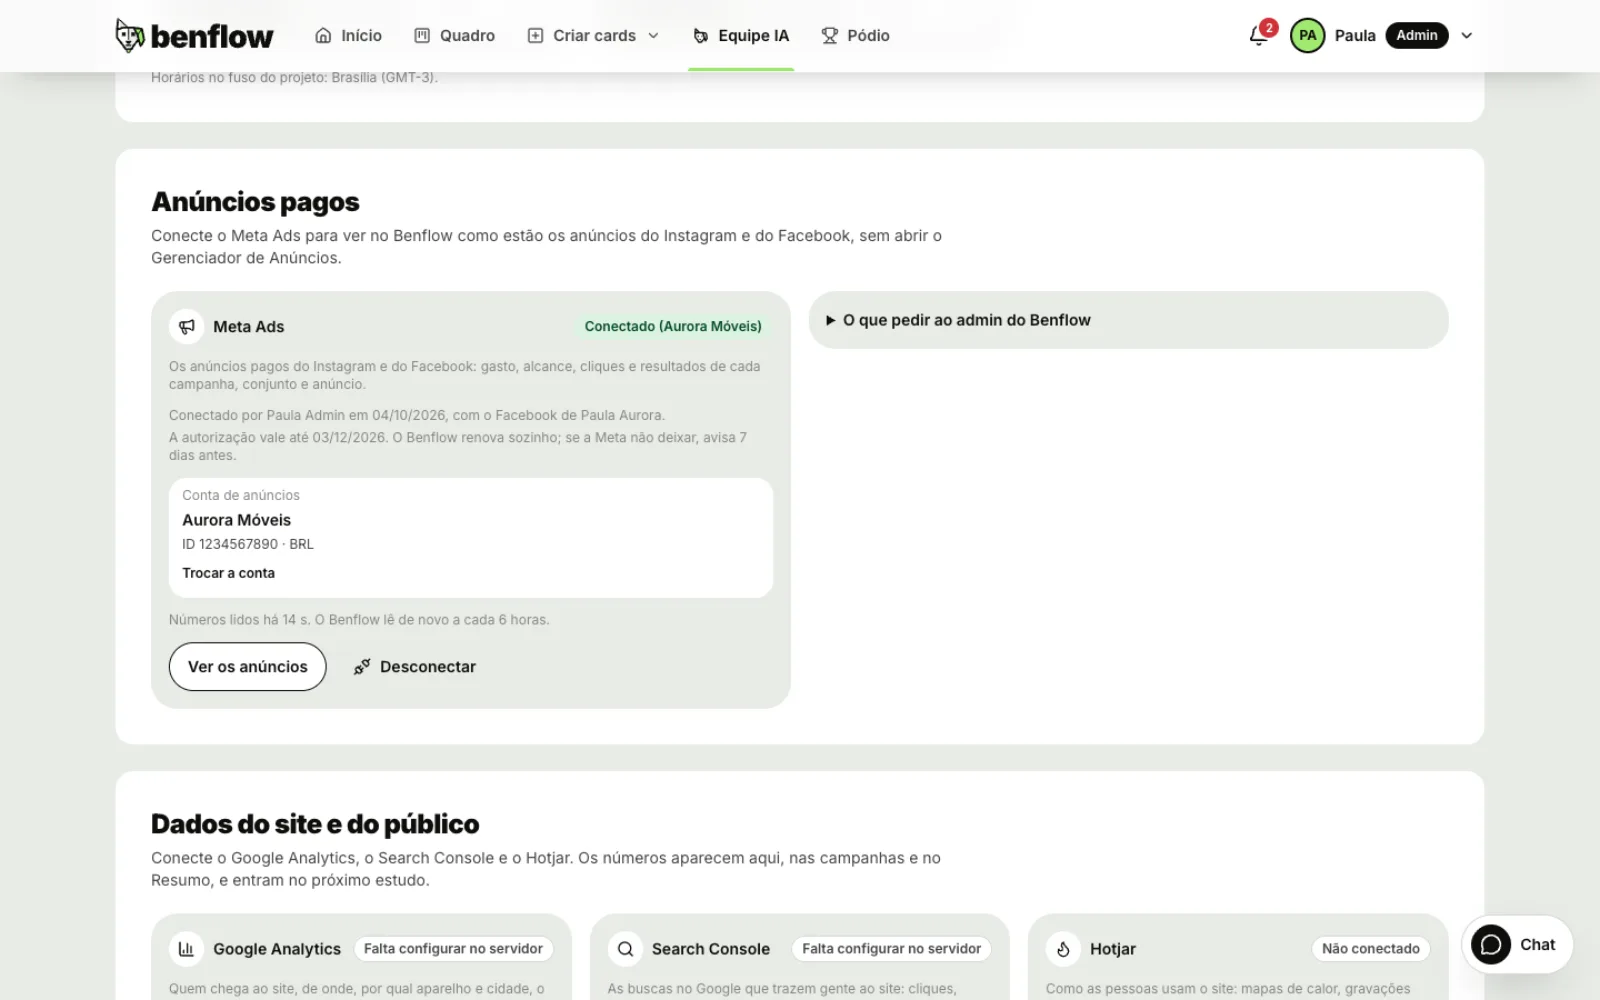
Task: Click the Hotjar flame icon
Action: pos(1063,949)
